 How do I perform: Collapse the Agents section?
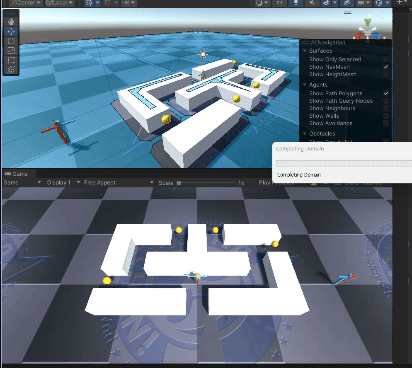305,85
